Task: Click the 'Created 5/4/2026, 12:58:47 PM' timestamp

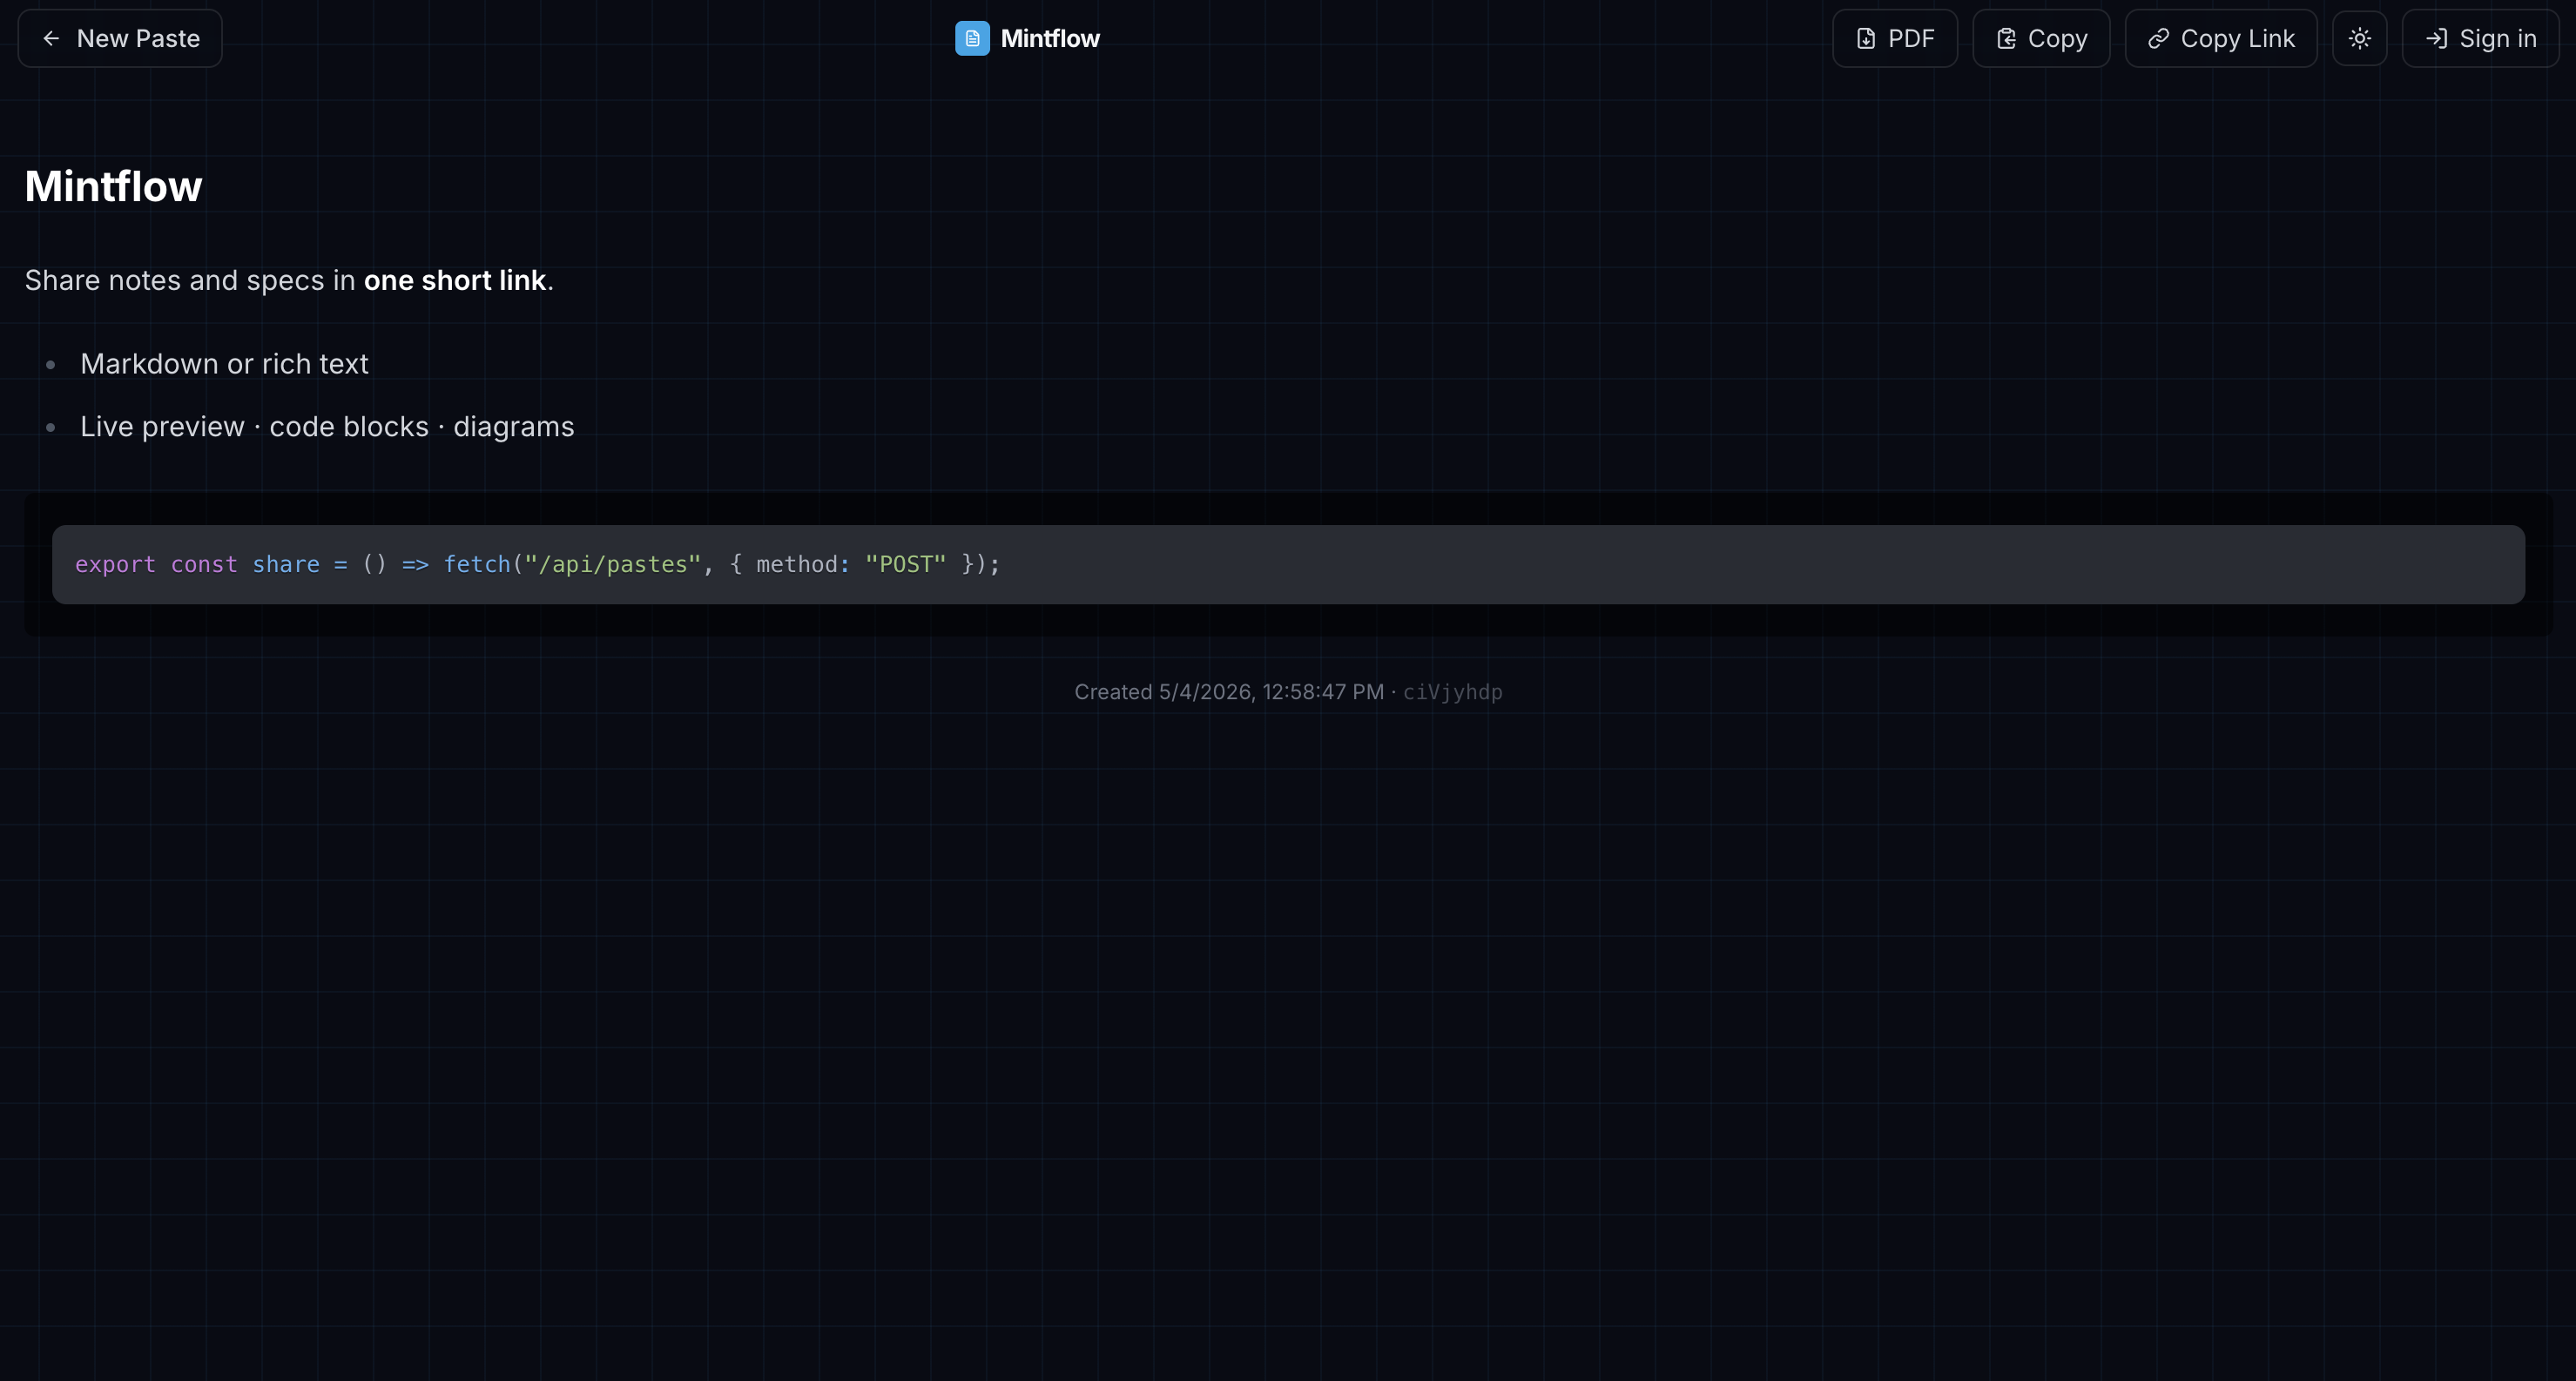Action: pyautogui.click(x=1229, y=692)
